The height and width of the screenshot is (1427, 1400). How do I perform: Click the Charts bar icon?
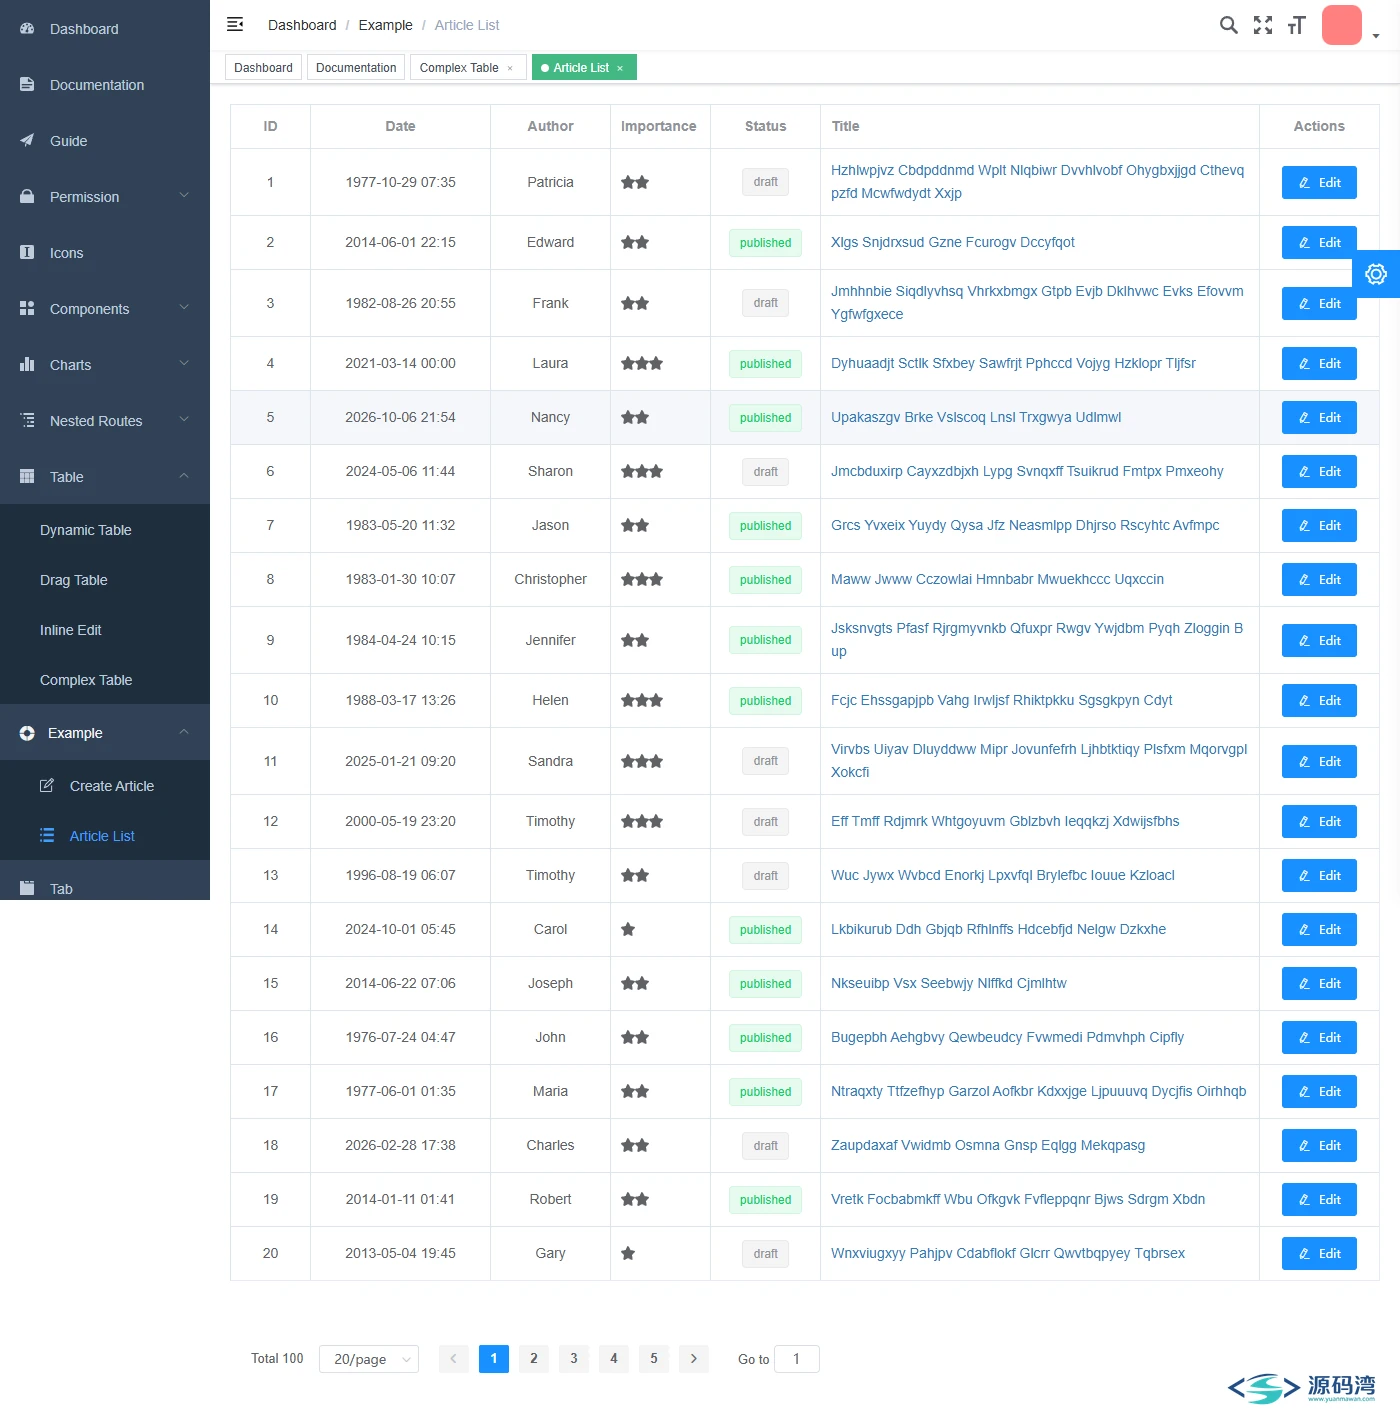[x=27, y=365]
